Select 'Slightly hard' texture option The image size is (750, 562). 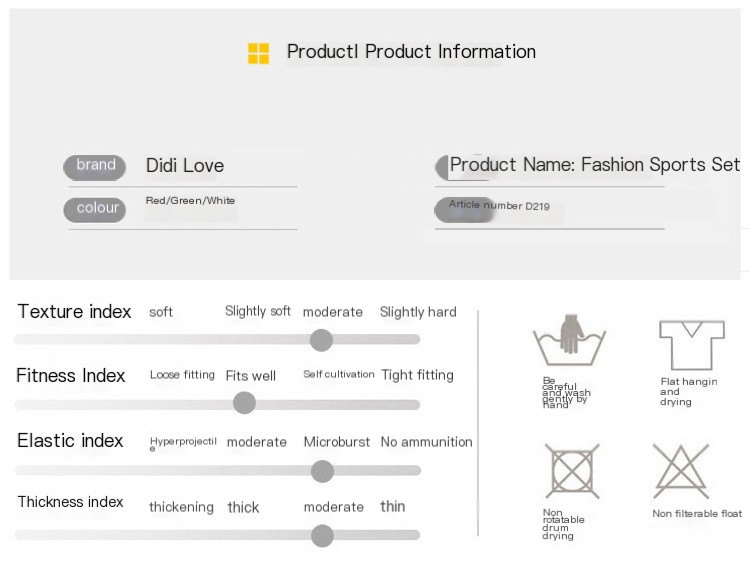click(418, 312)
